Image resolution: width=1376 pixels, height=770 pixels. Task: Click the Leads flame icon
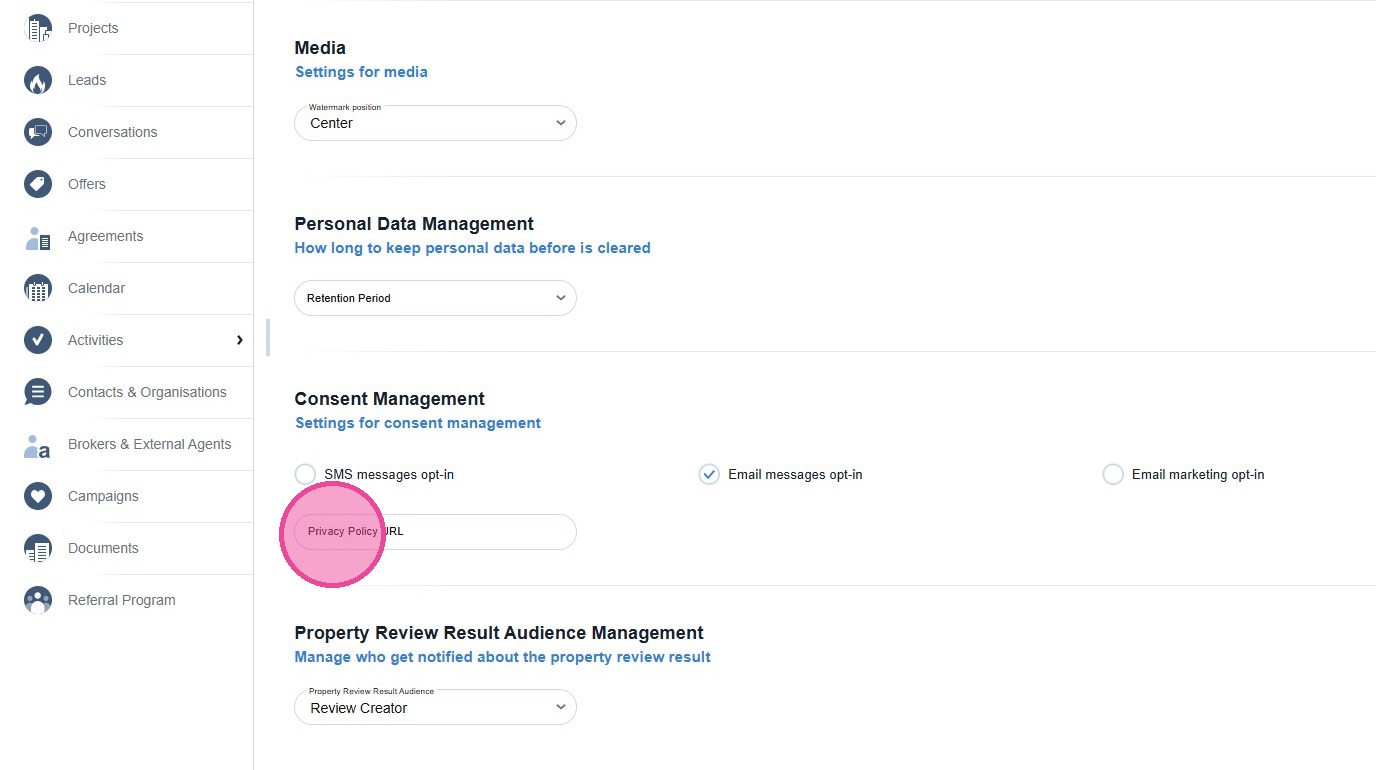(38, 80)
